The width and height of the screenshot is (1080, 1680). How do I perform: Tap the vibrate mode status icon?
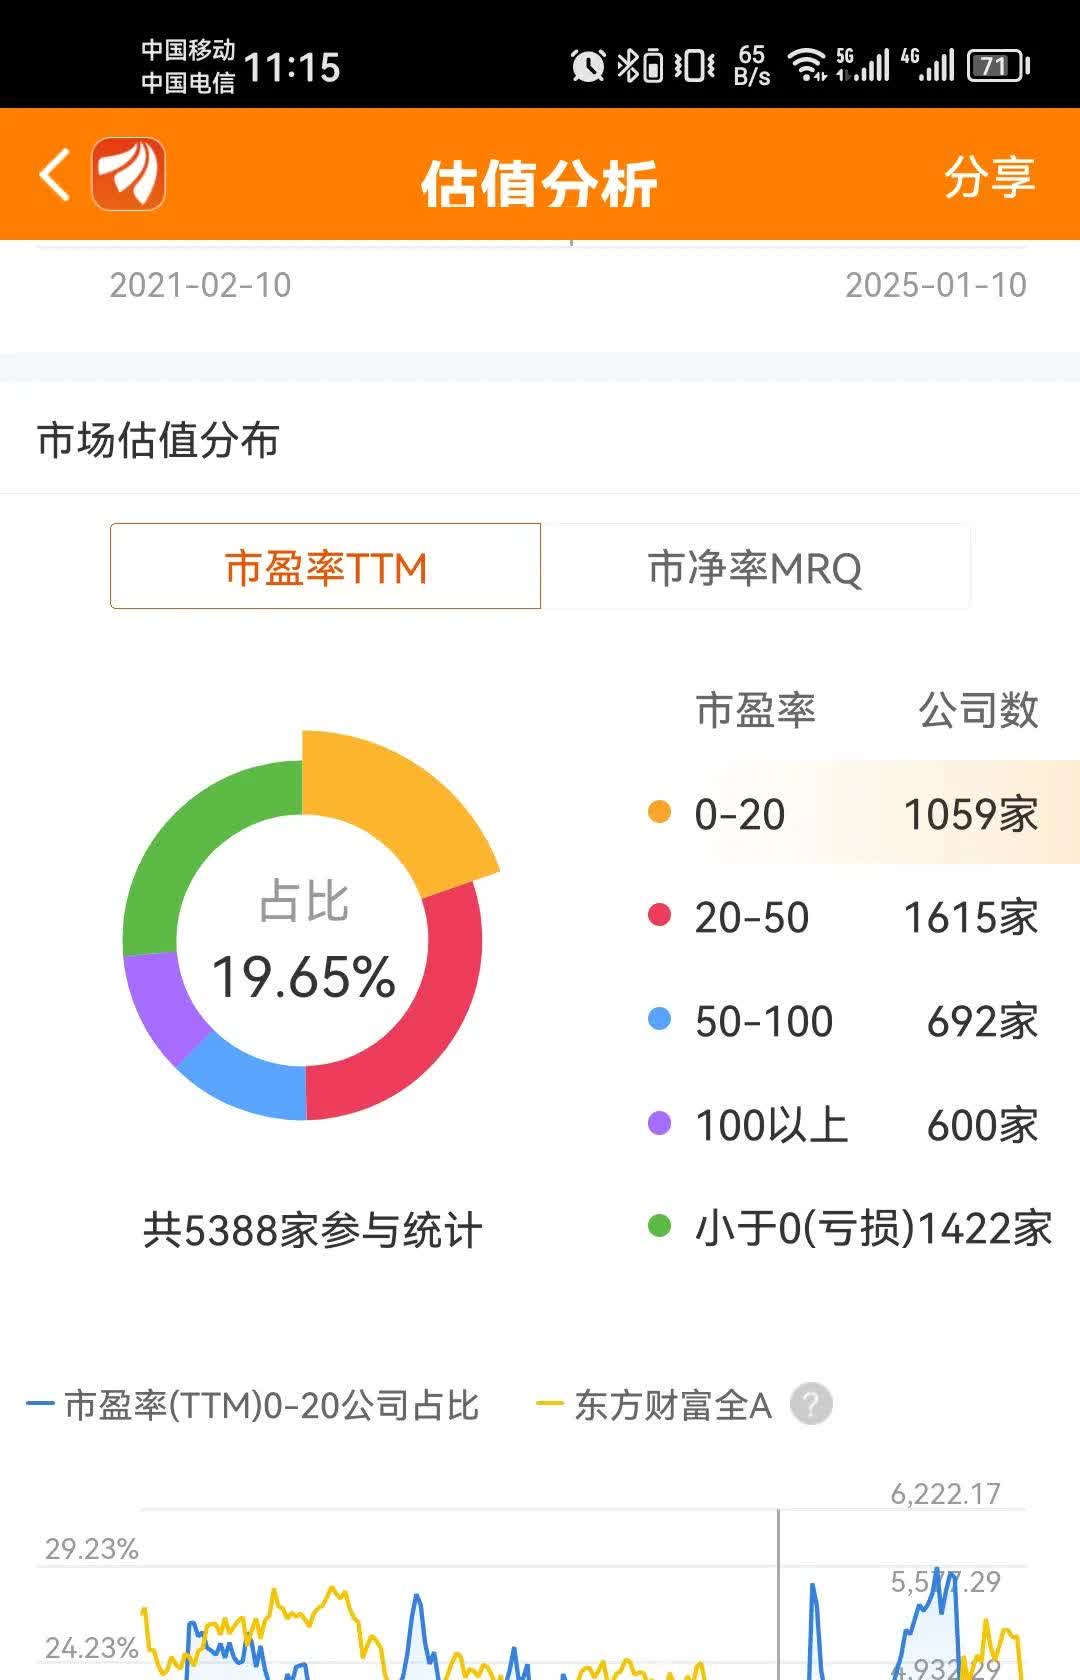point(695,66)
